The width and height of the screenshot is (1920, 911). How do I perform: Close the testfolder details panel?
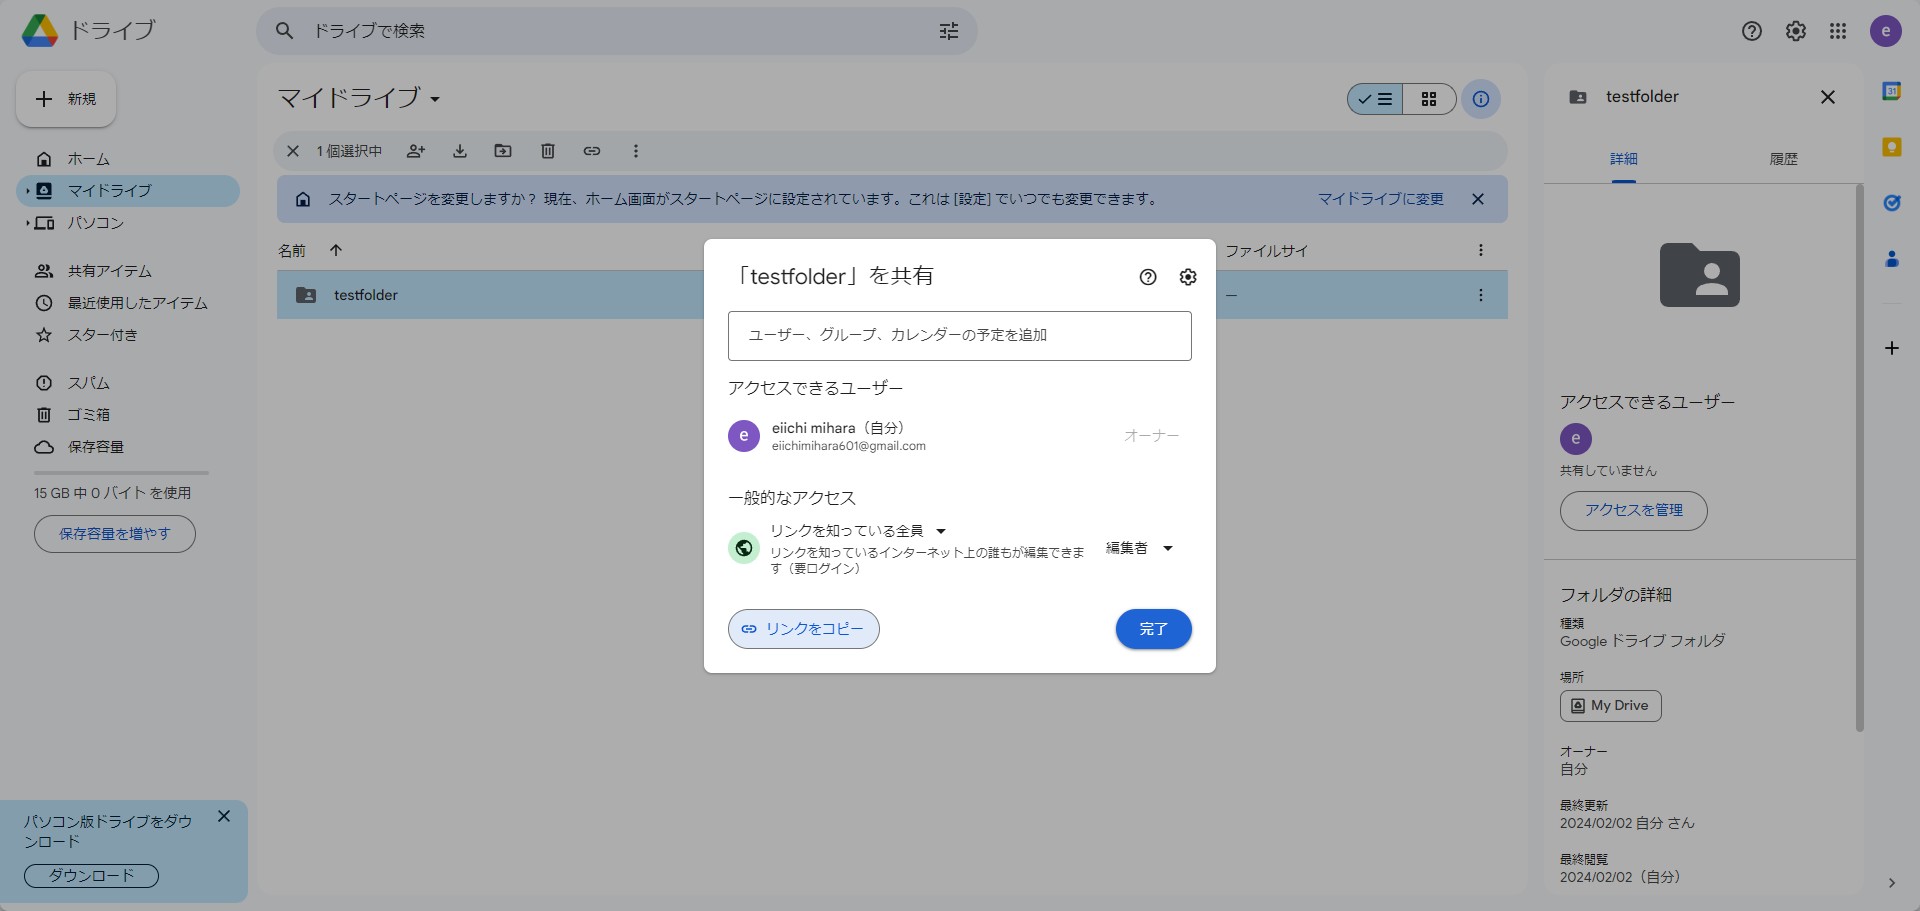point(1828,97)
